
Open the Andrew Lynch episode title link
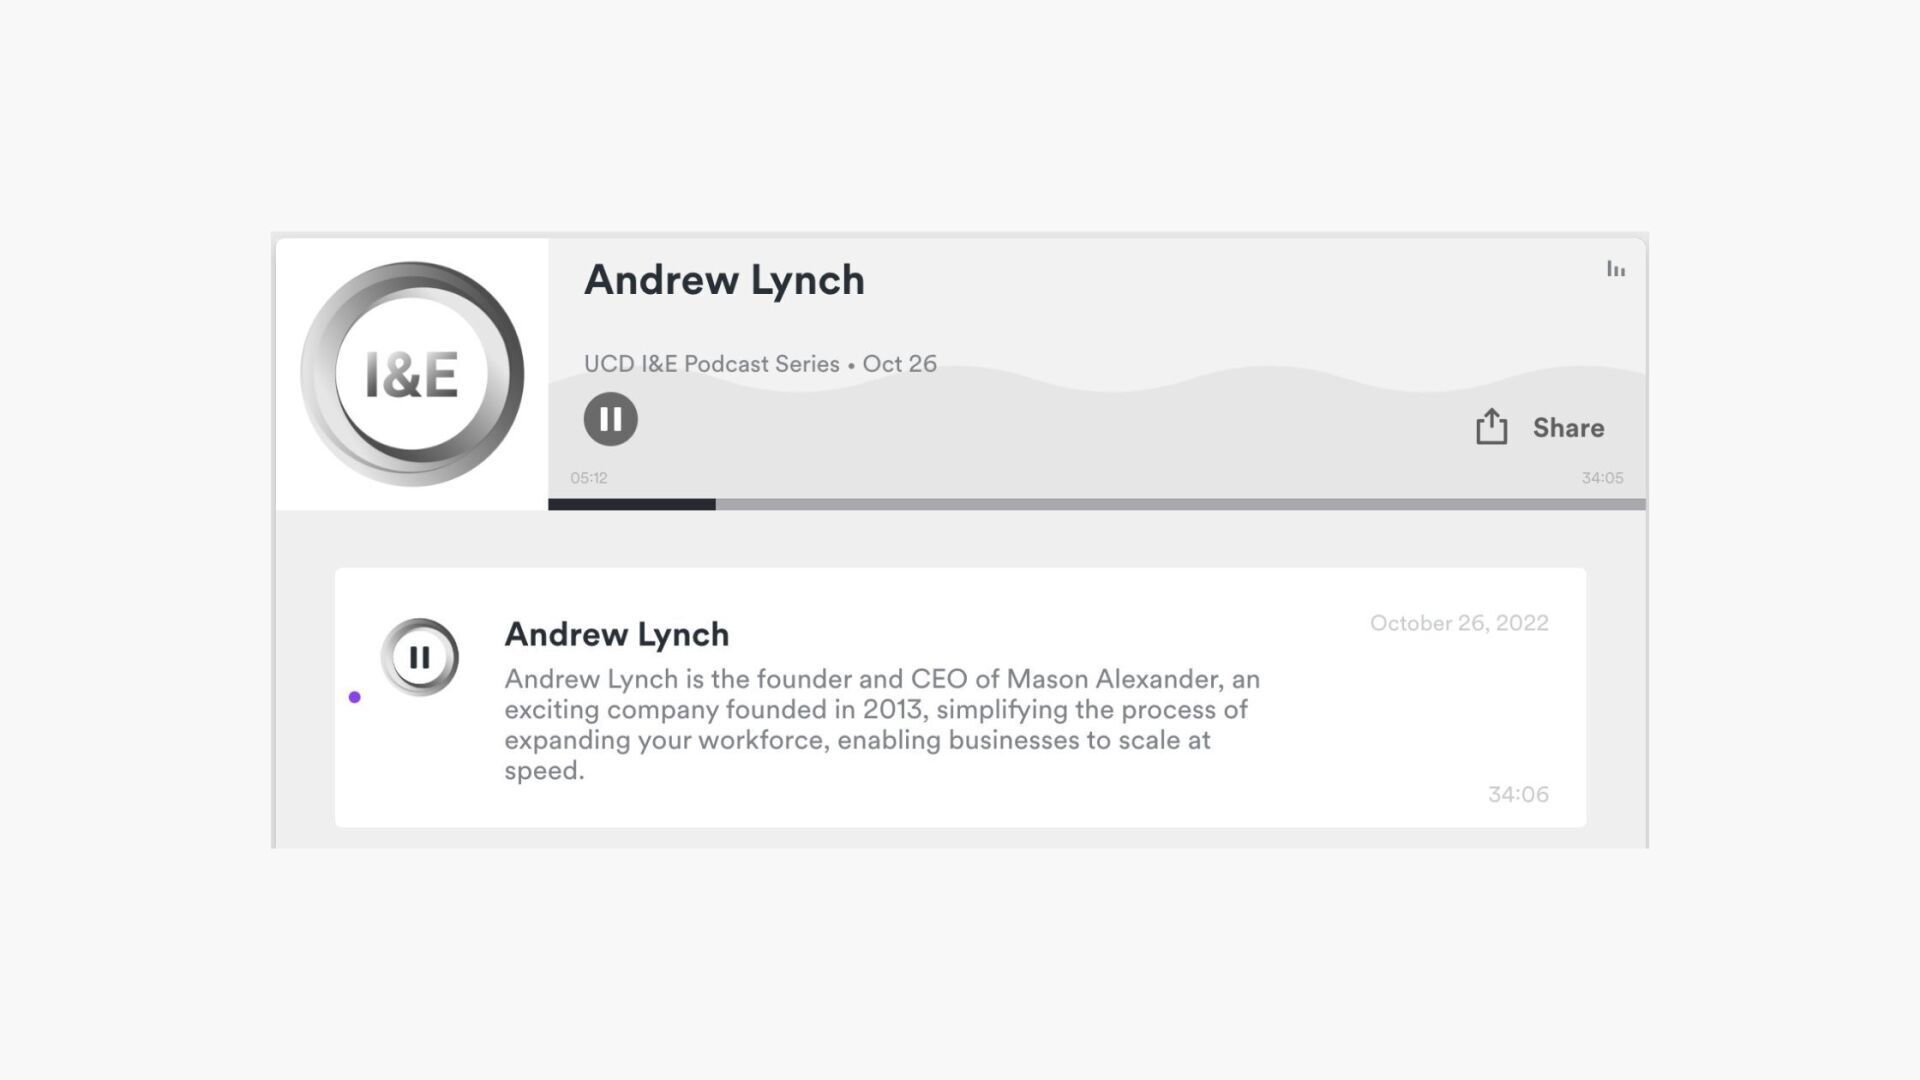pyautogui.click(x=724, y=281)
